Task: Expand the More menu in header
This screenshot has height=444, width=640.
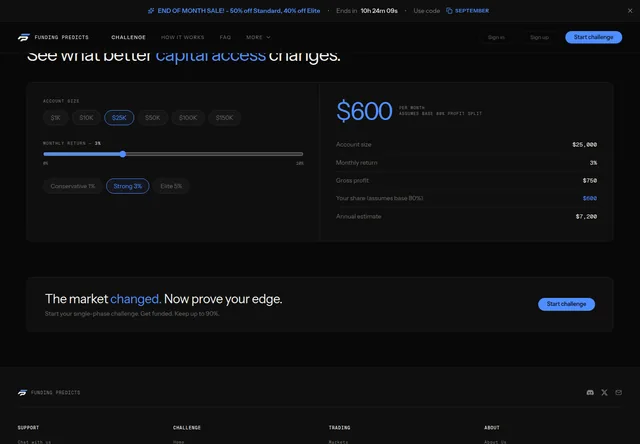Action: (x=258, y=37)
